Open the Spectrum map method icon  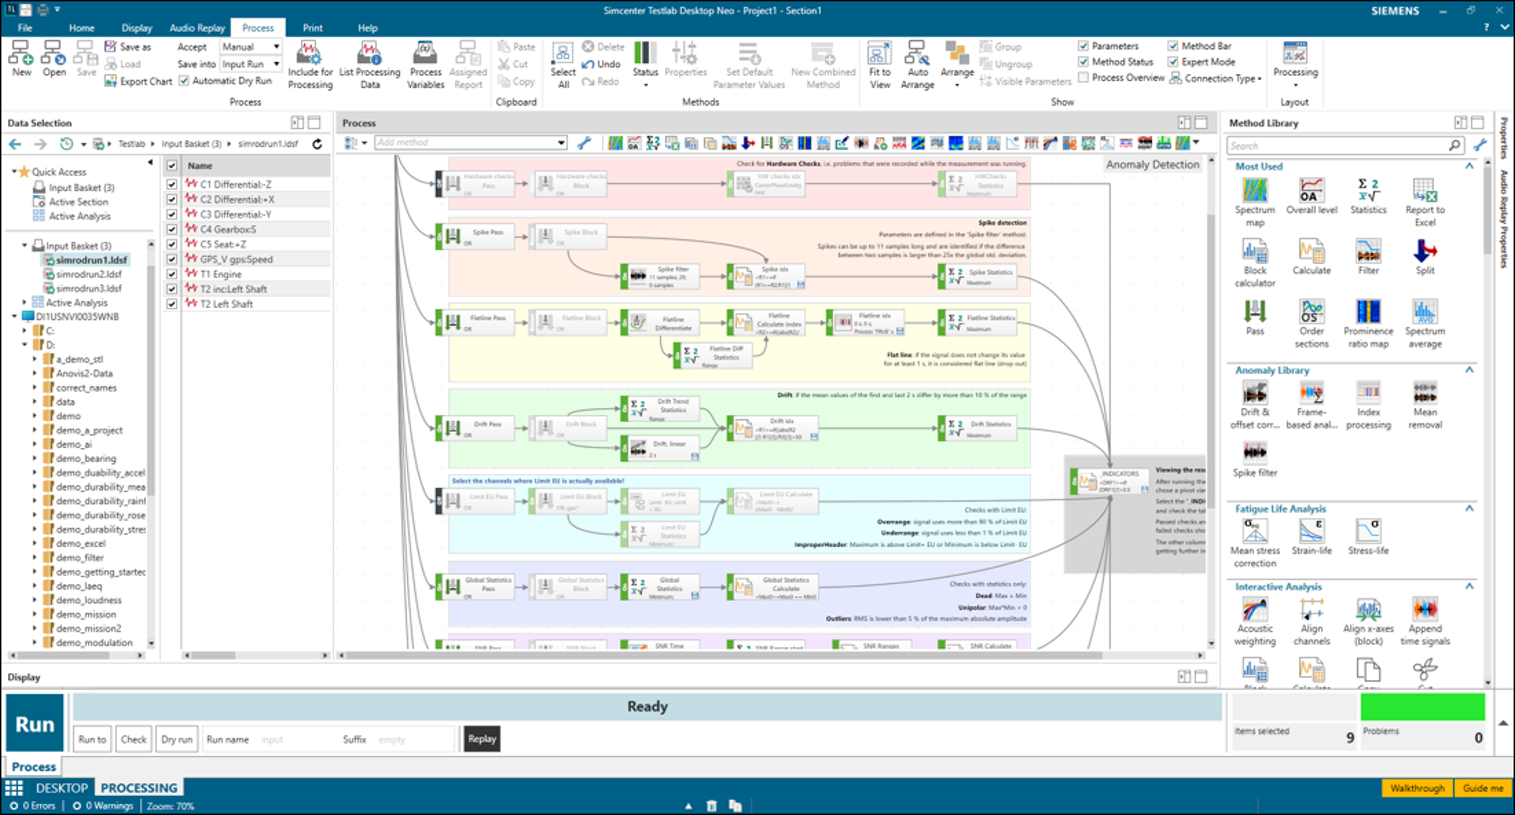[x=1254, y=191]
